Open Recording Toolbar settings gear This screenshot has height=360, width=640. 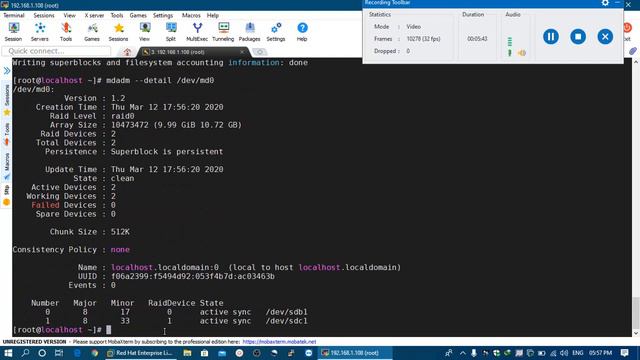[x=605, y=3]
